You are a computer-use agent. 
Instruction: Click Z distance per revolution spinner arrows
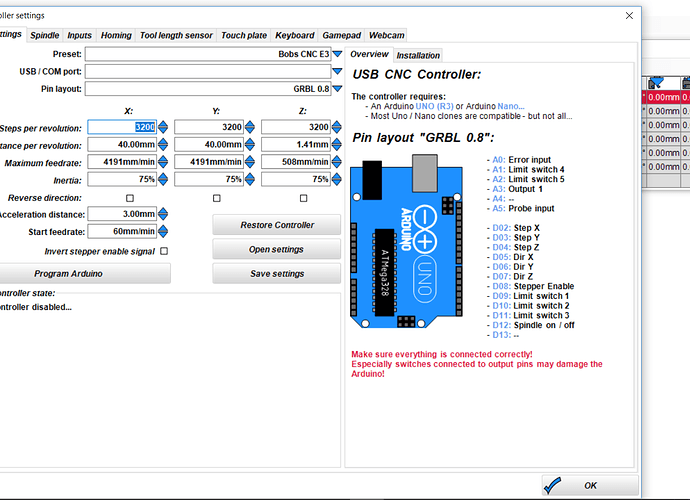pos(337,145)
